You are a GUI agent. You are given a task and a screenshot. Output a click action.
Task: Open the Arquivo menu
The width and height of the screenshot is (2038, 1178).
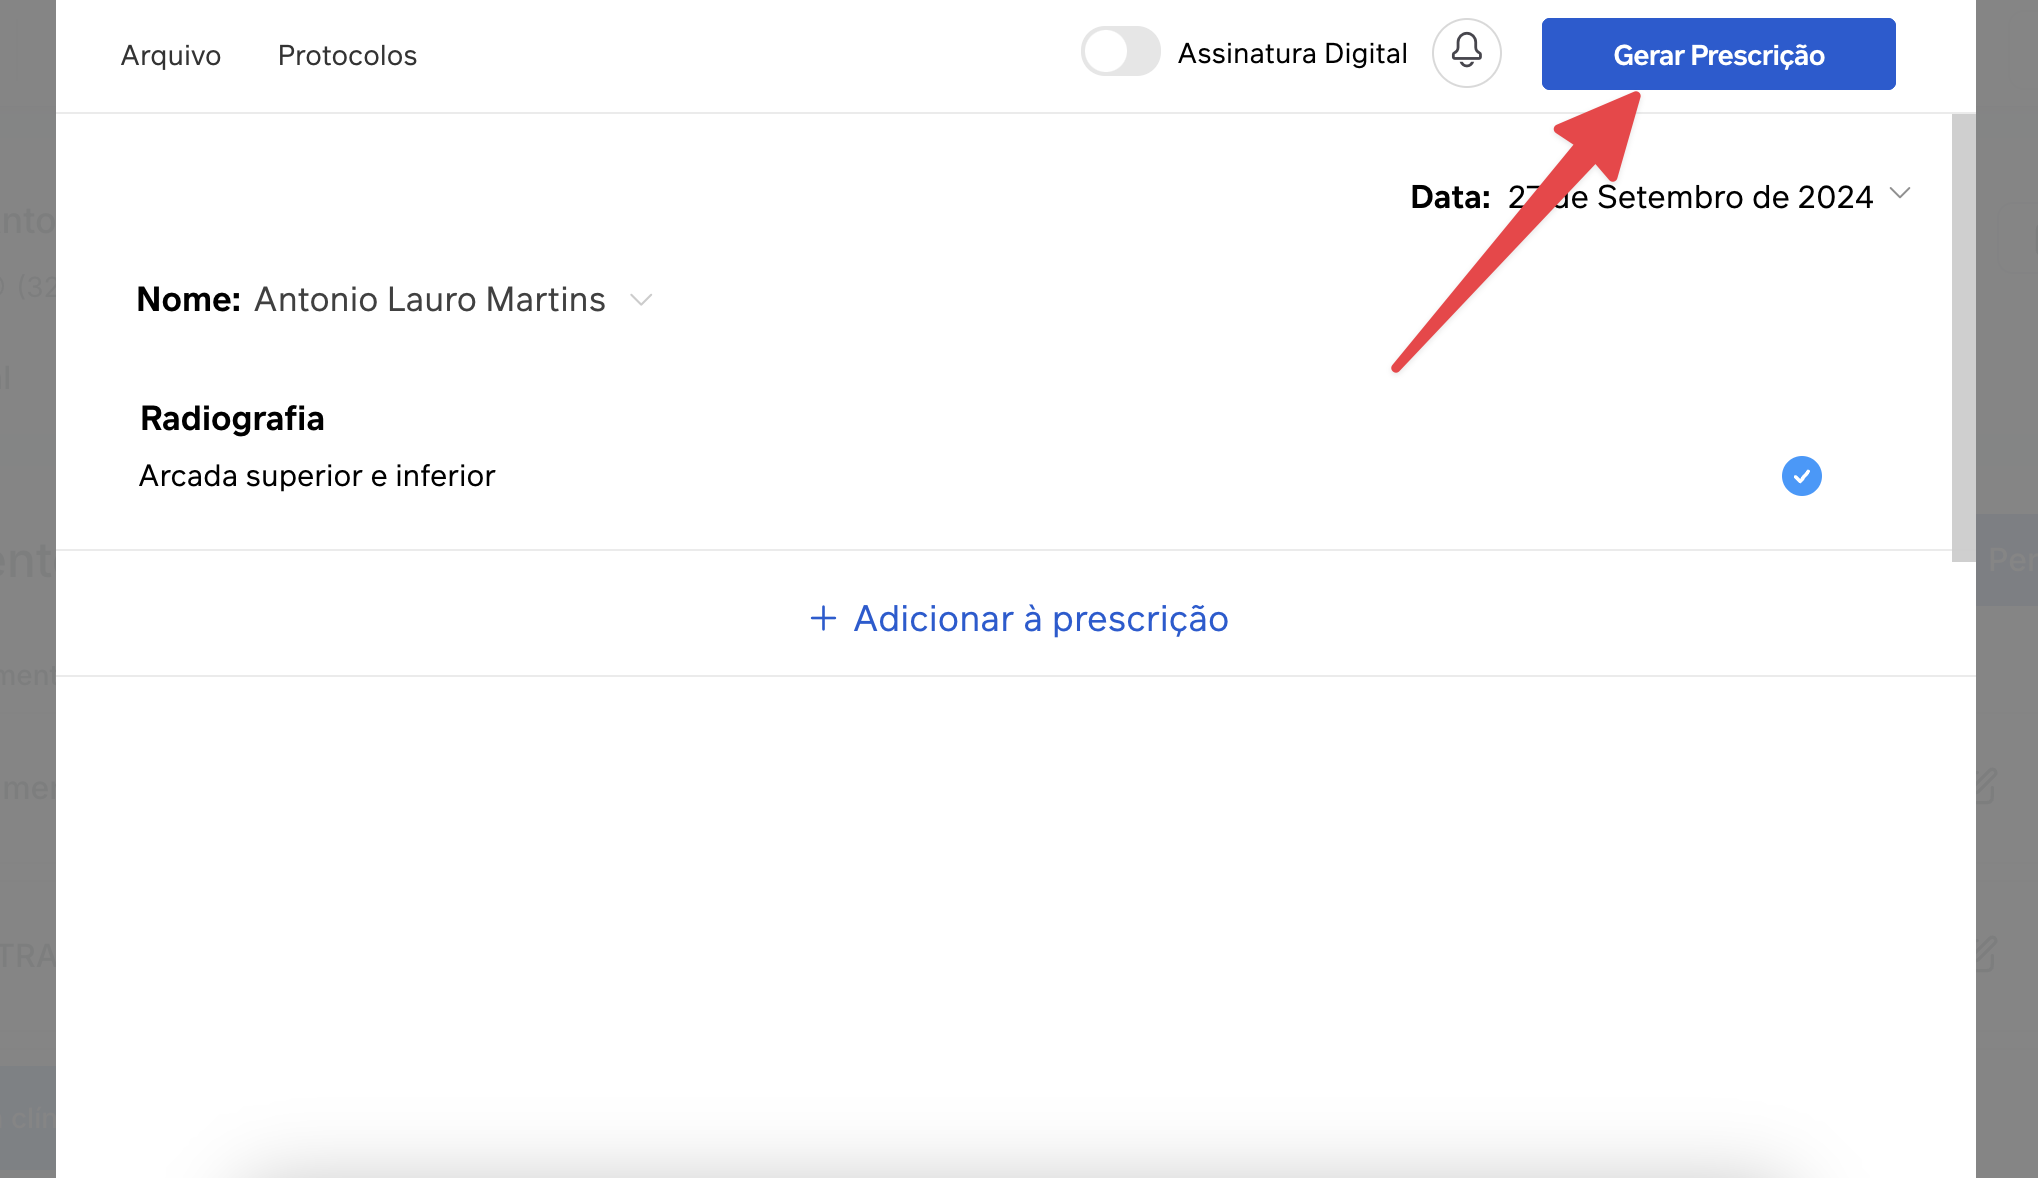[171, 55]
